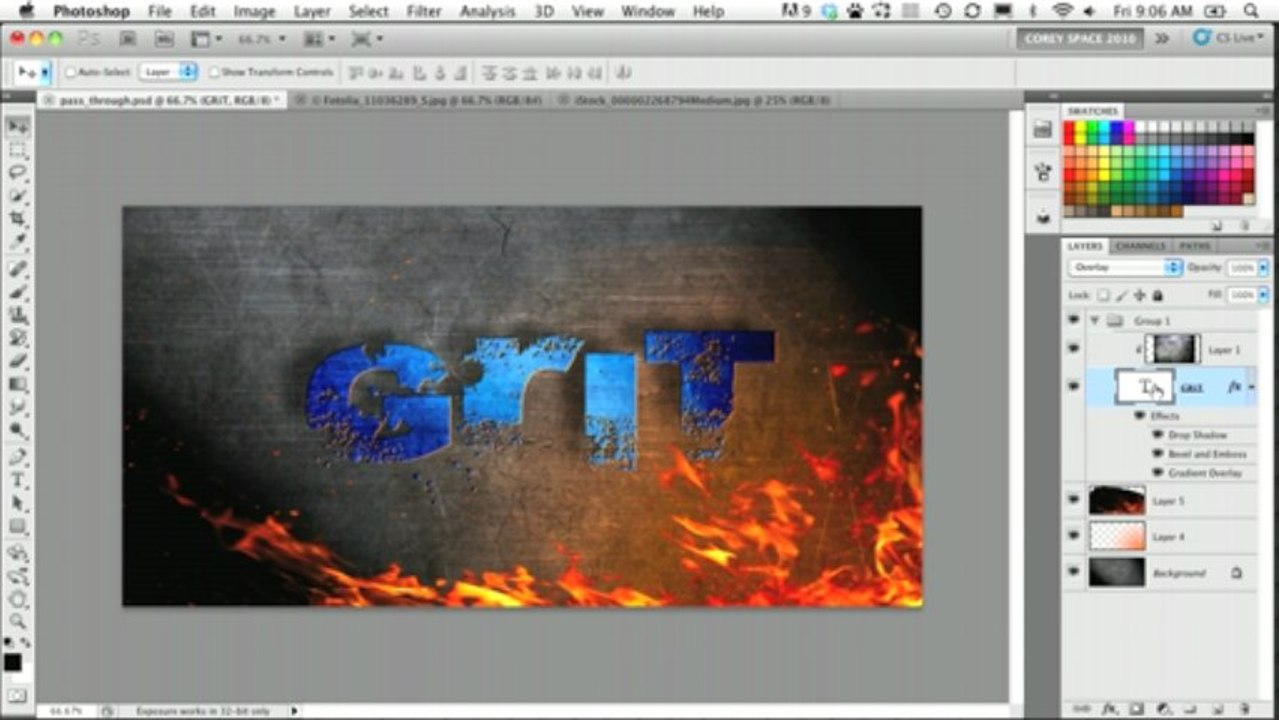Hide the Group 1 layer group
This screenshot has width=1279, height=720.
click(x=1073, y=320)
